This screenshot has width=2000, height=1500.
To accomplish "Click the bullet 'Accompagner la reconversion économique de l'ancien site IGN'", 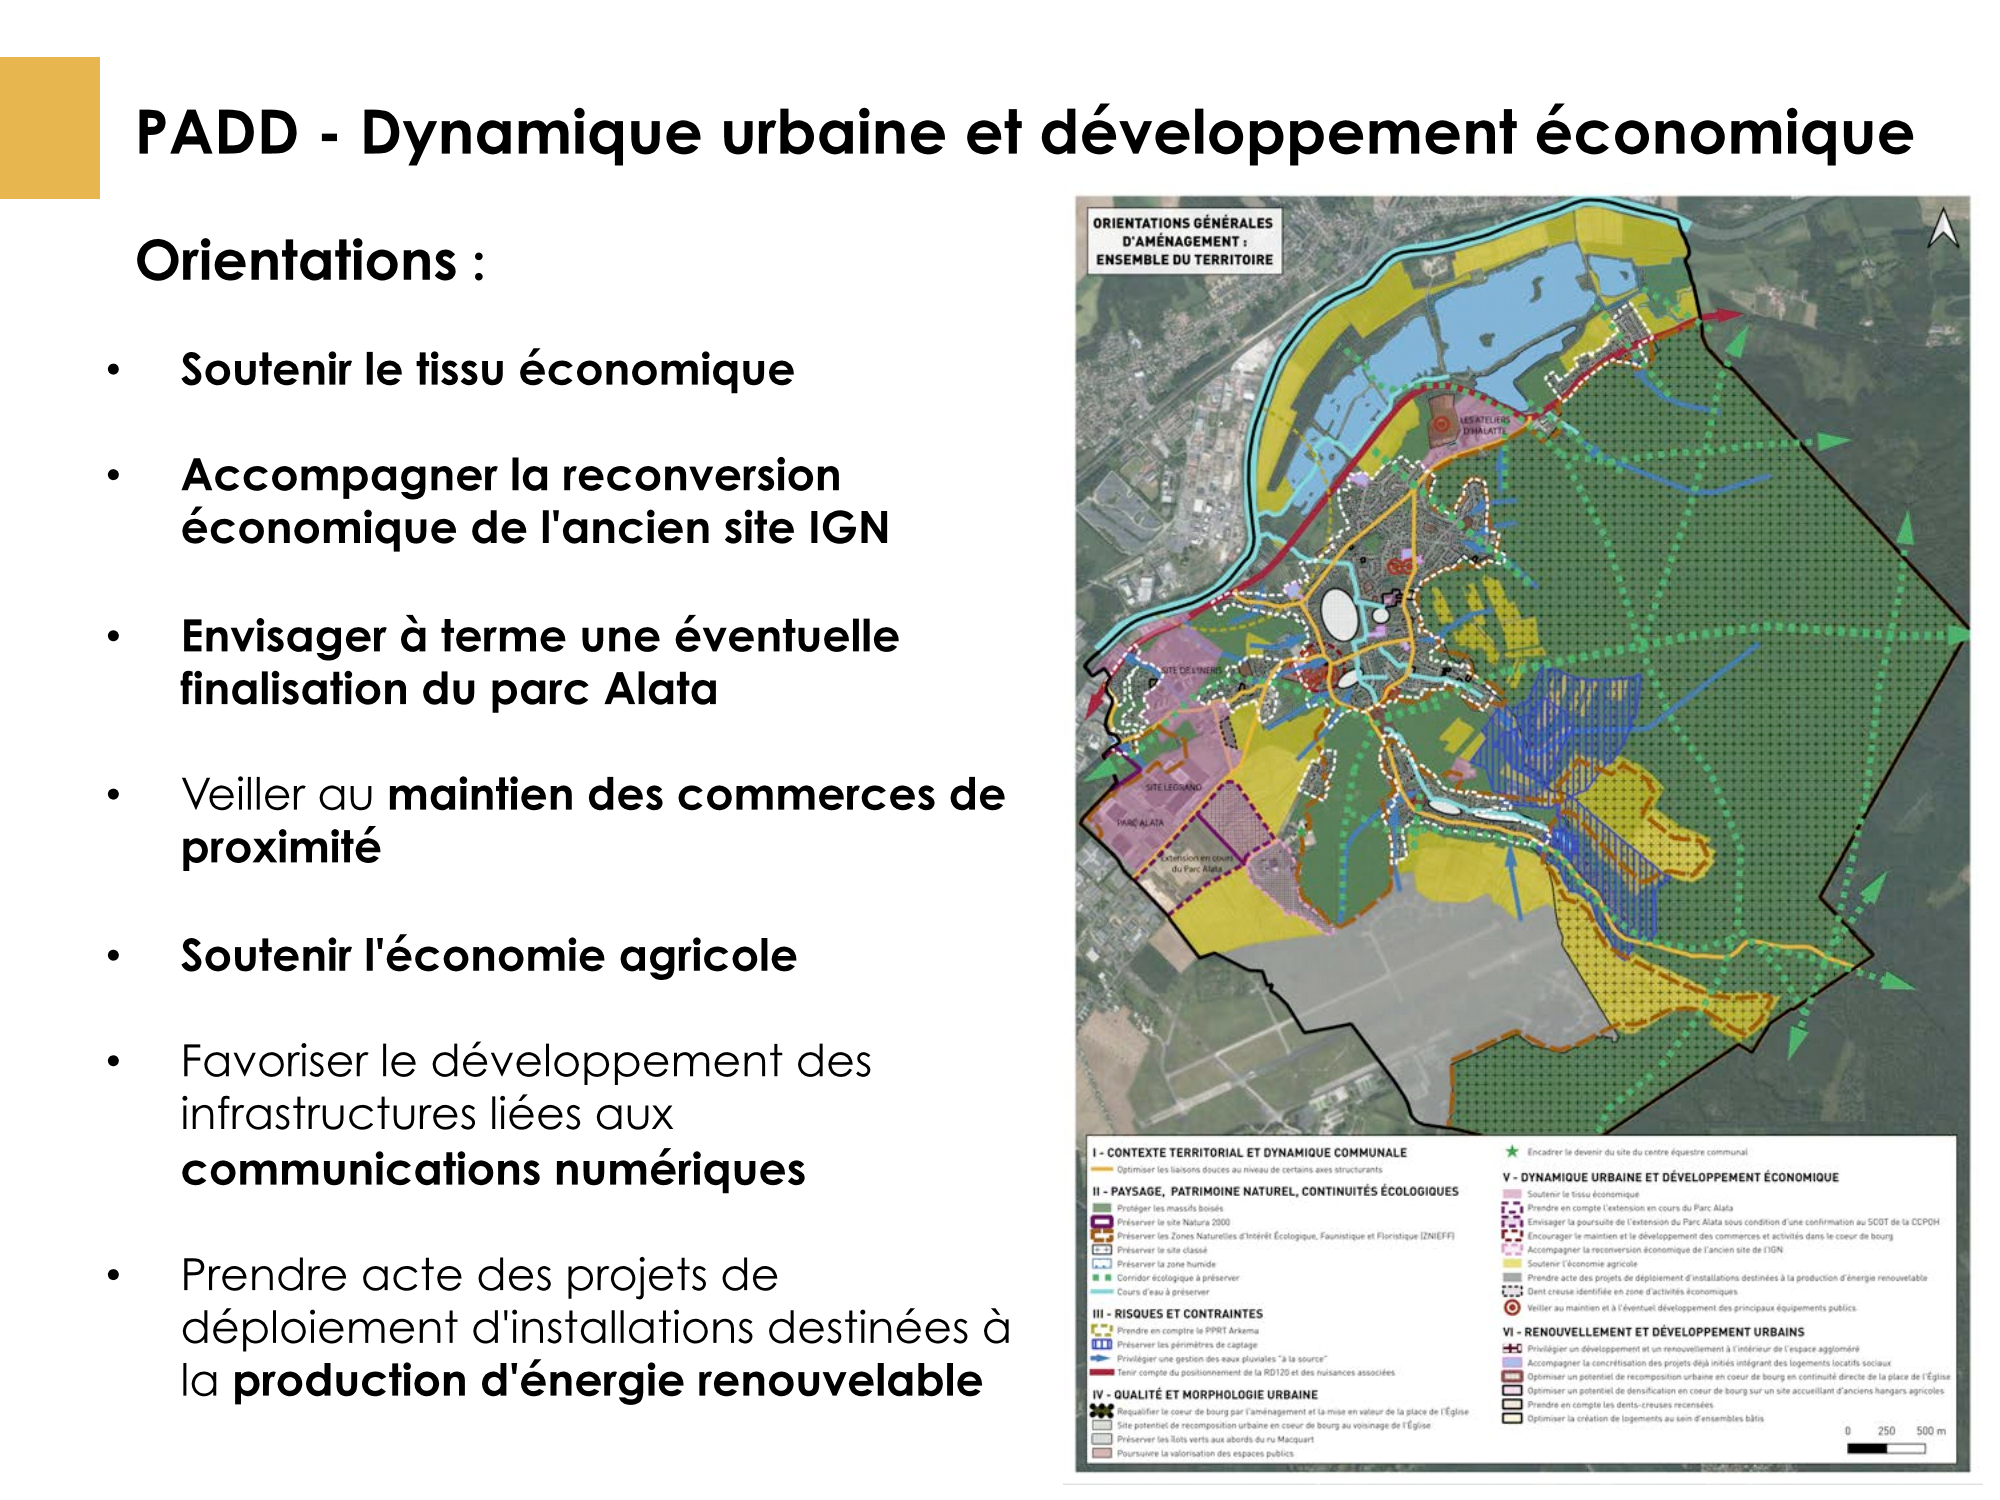I will pyautogui.click(x=535, y=502).
